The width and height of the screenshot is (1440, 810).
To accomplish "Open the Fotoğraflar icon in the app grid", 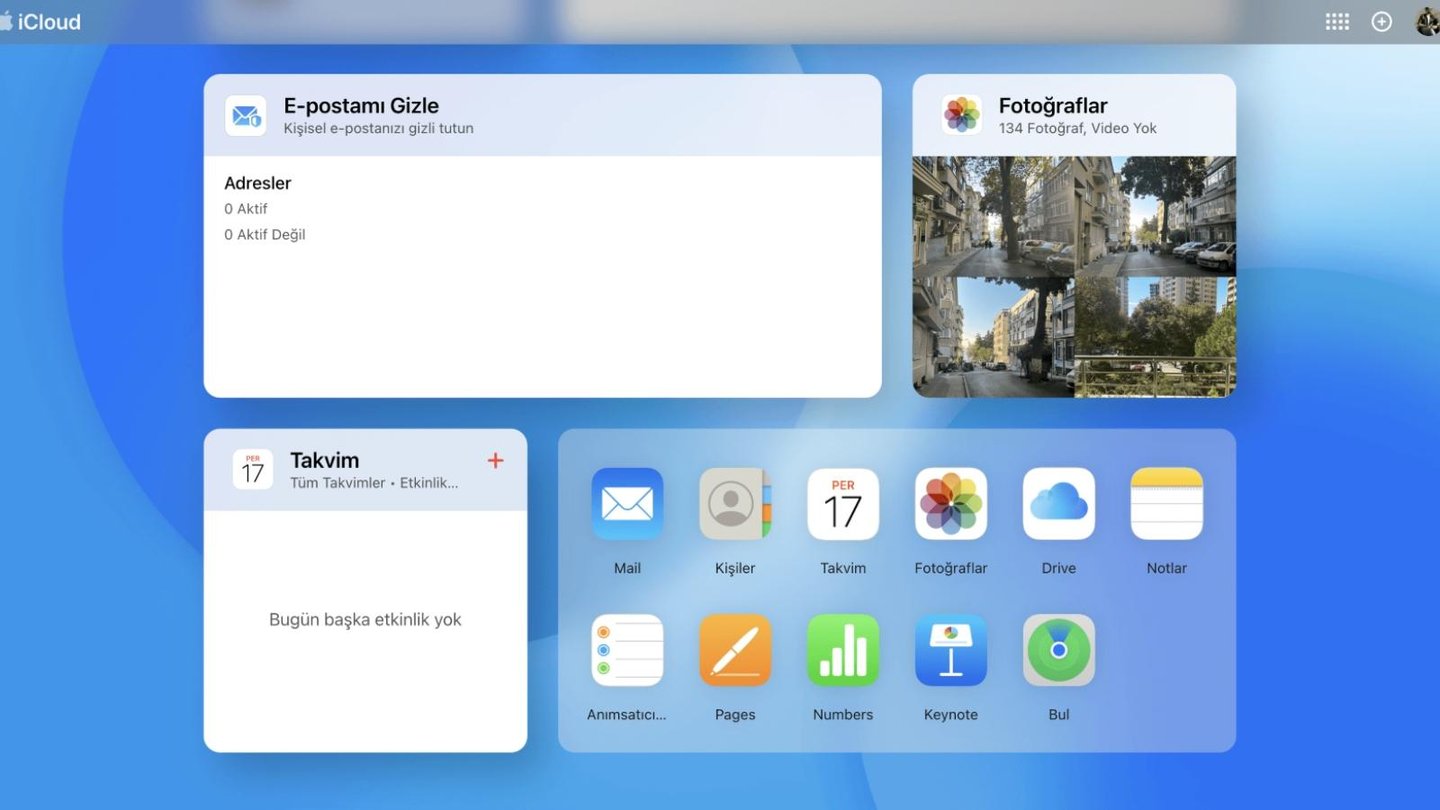I will (x=951, y=504).
